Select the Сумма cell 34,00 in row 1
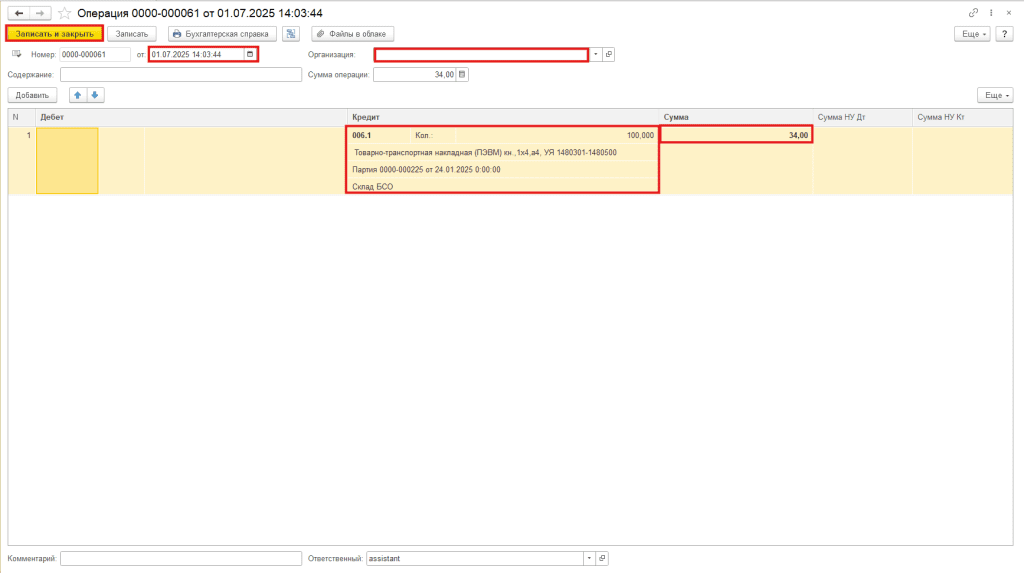The height and width of the screenshot is (573, 1024). coord(736,135)
